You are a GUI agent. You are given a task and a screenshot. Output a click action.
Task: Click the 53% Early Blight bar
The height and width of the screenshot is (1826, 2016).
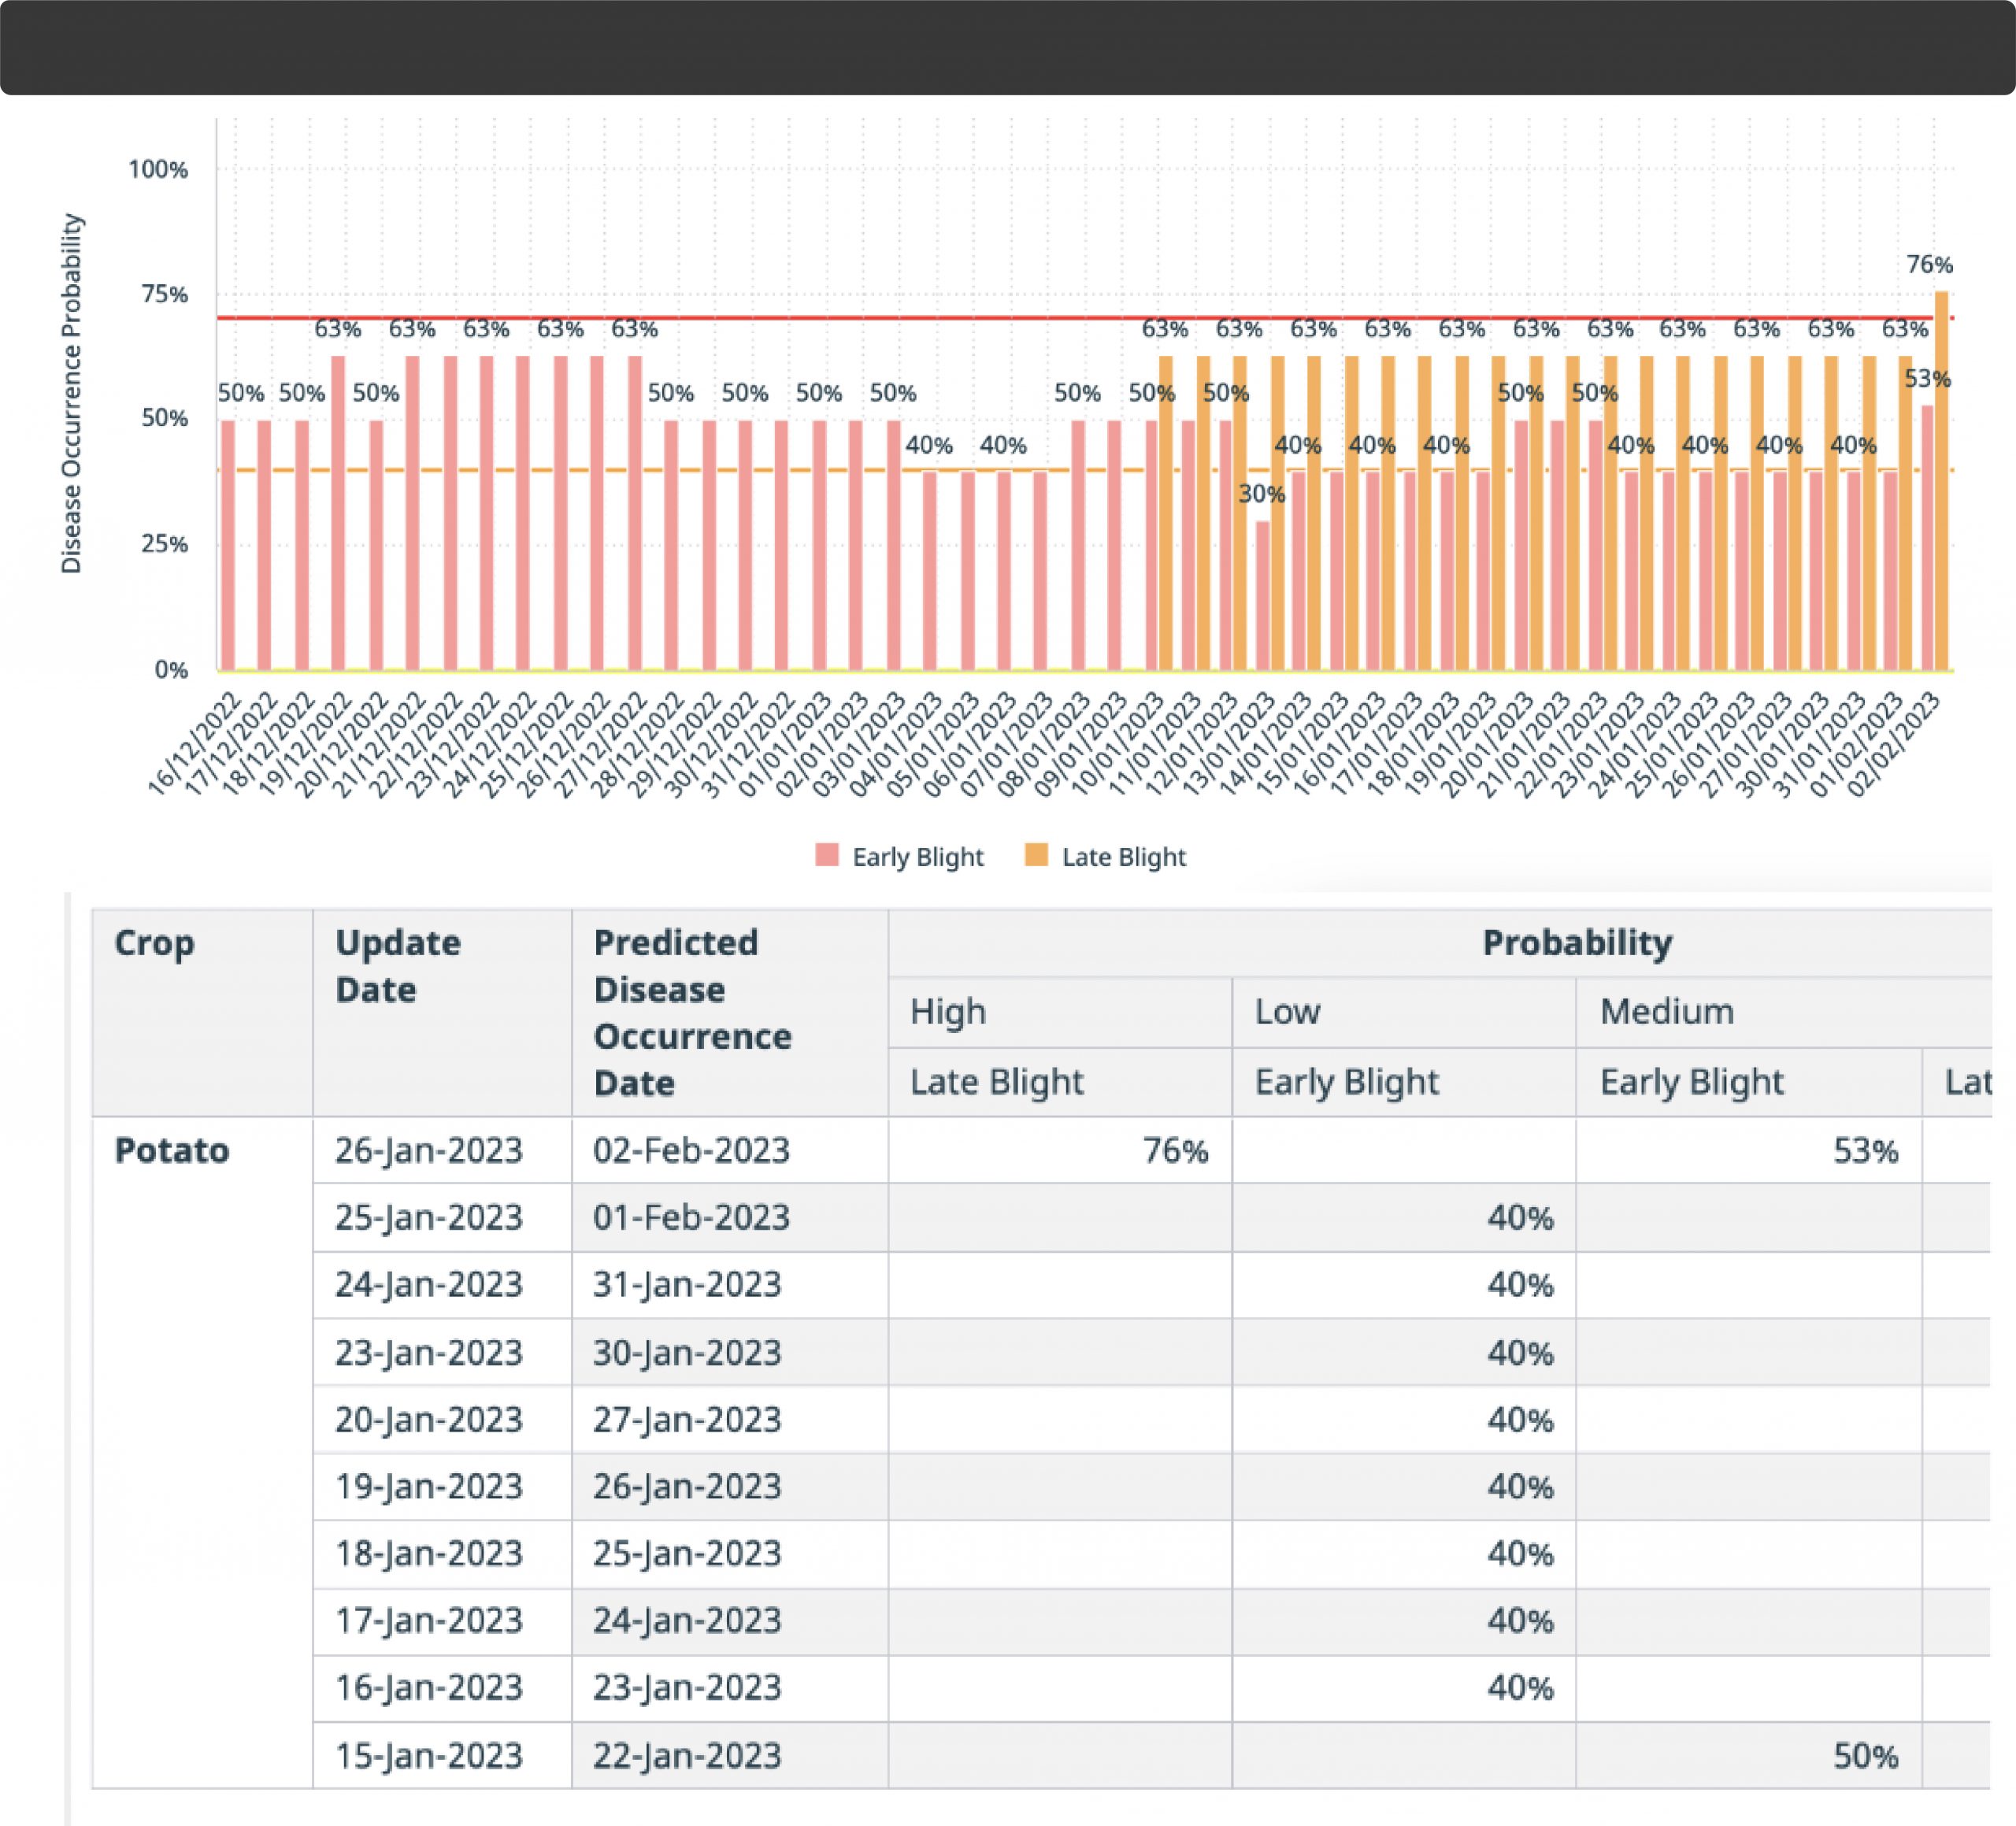pyautogui.click(x=1927, y=537)
